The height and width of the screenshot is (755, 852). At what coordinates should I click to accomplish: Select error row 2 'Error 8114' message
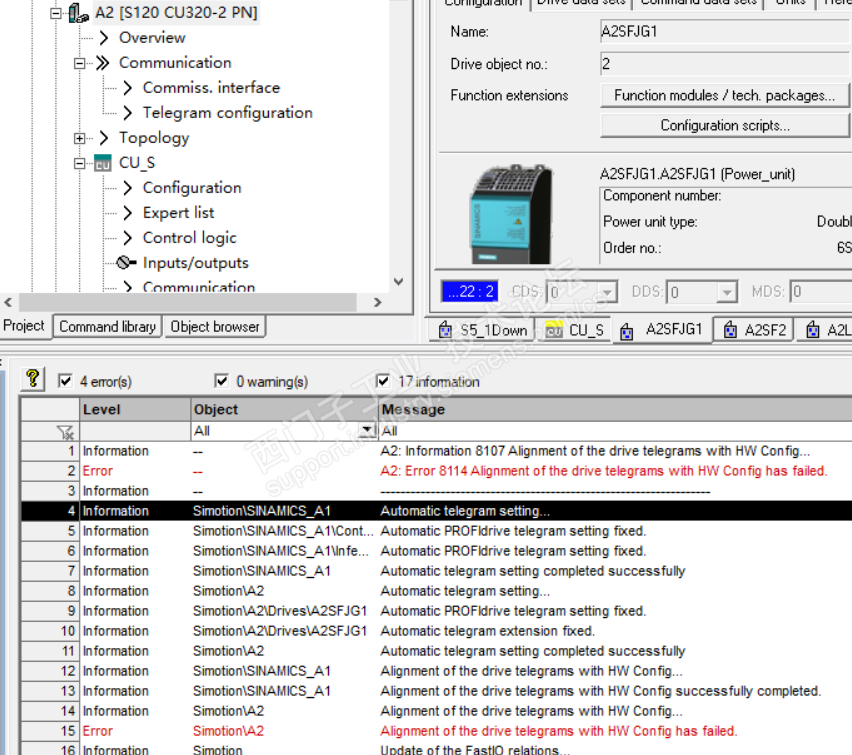point(604,471)
